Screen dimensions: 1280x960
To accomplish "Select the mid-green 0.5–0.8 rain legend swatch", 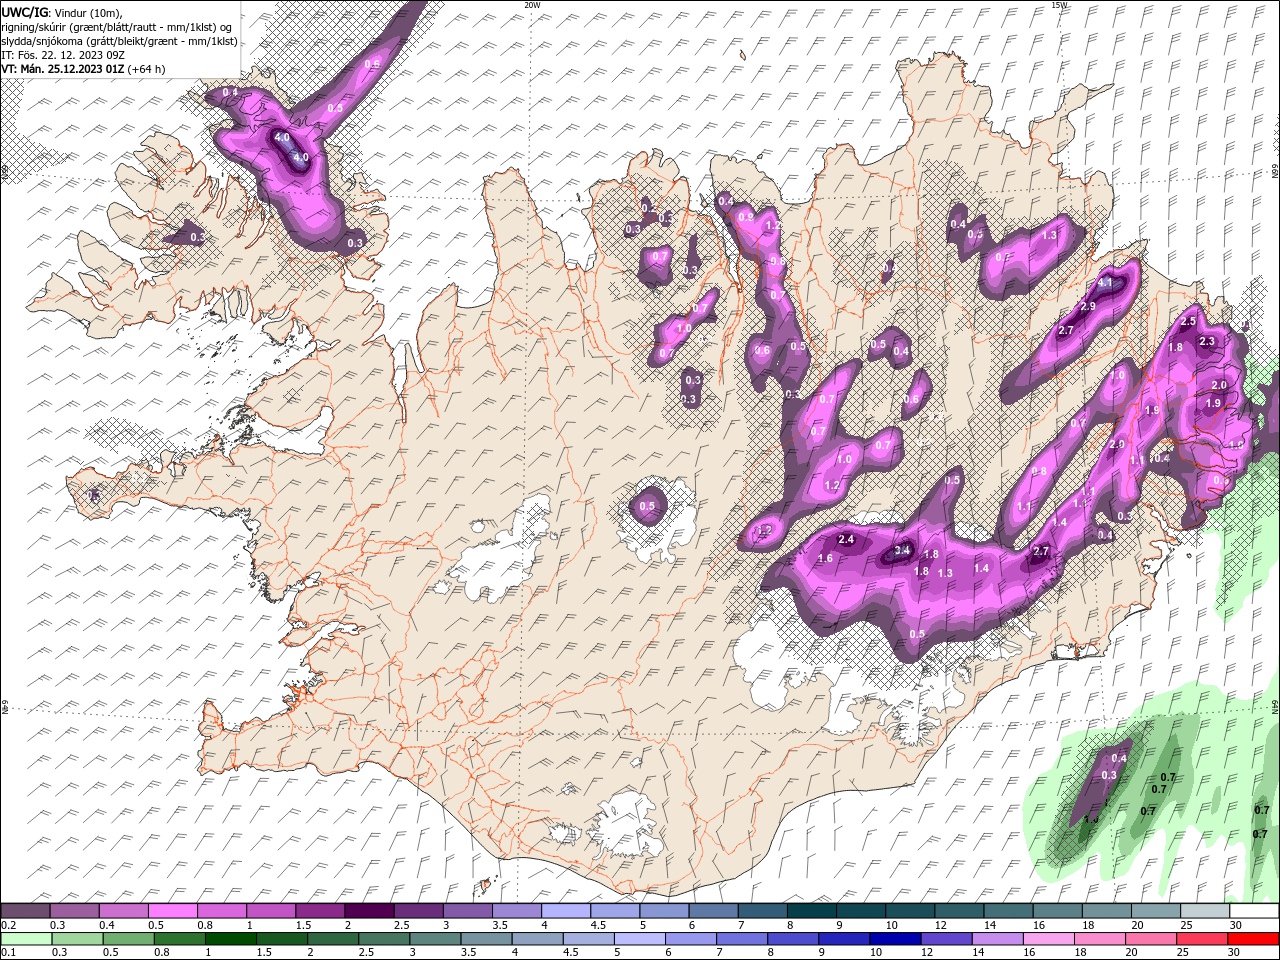I will [x=128, y=938].
